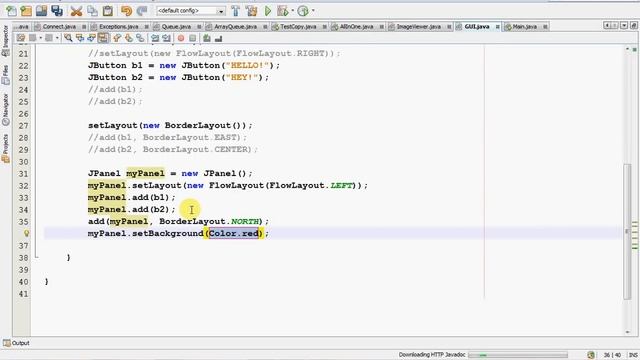Show the open documents list dropdown
Viewport: 640px width, 360px height.
(624, 26)
